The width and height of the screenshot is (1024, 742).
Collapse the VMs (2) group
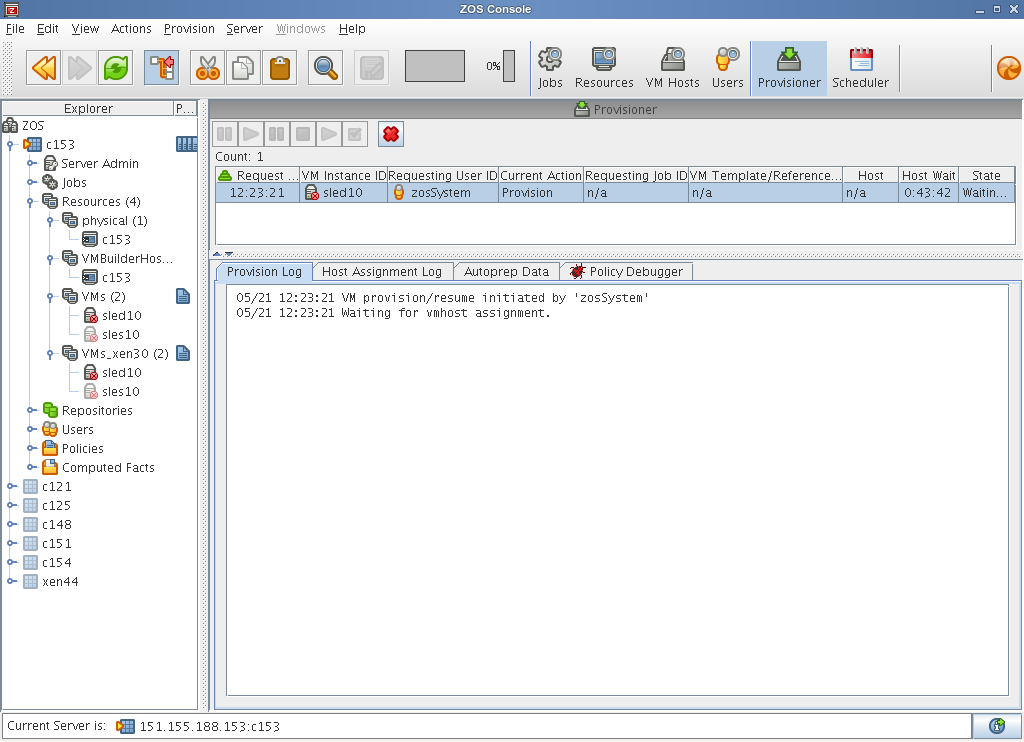50,297
